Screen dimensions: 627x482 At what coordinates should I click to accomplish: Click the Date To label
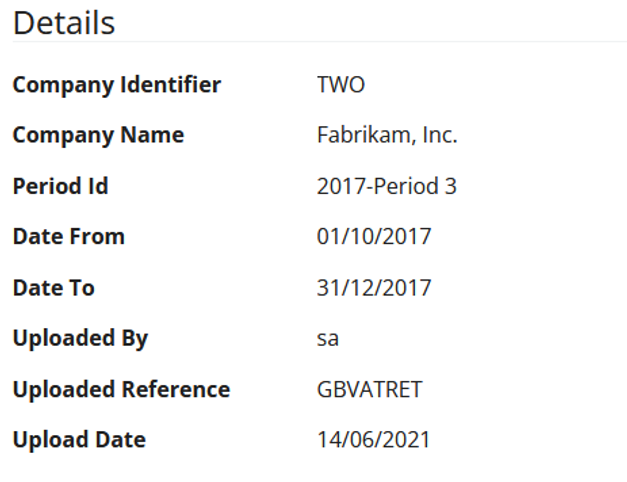coord(53,288)
